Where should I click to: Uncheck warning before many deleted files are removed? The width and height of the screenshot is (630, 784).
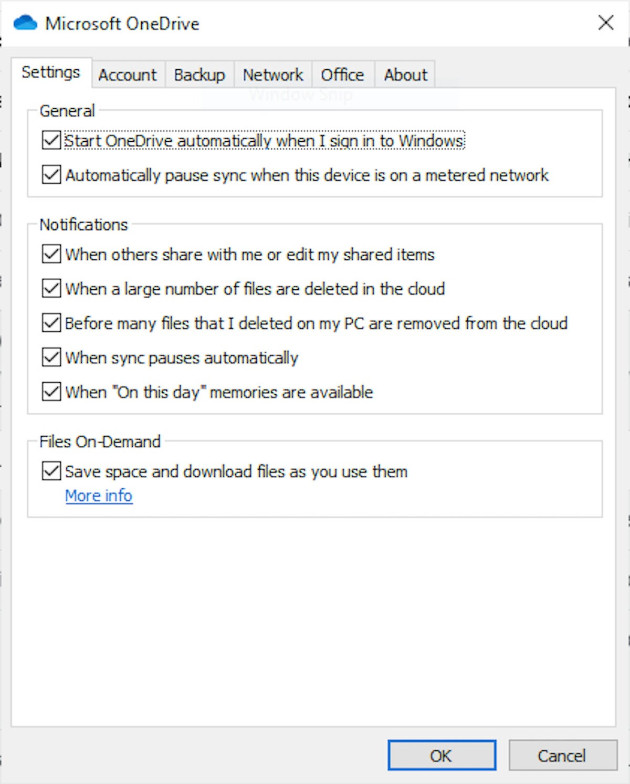coord(52,323)
